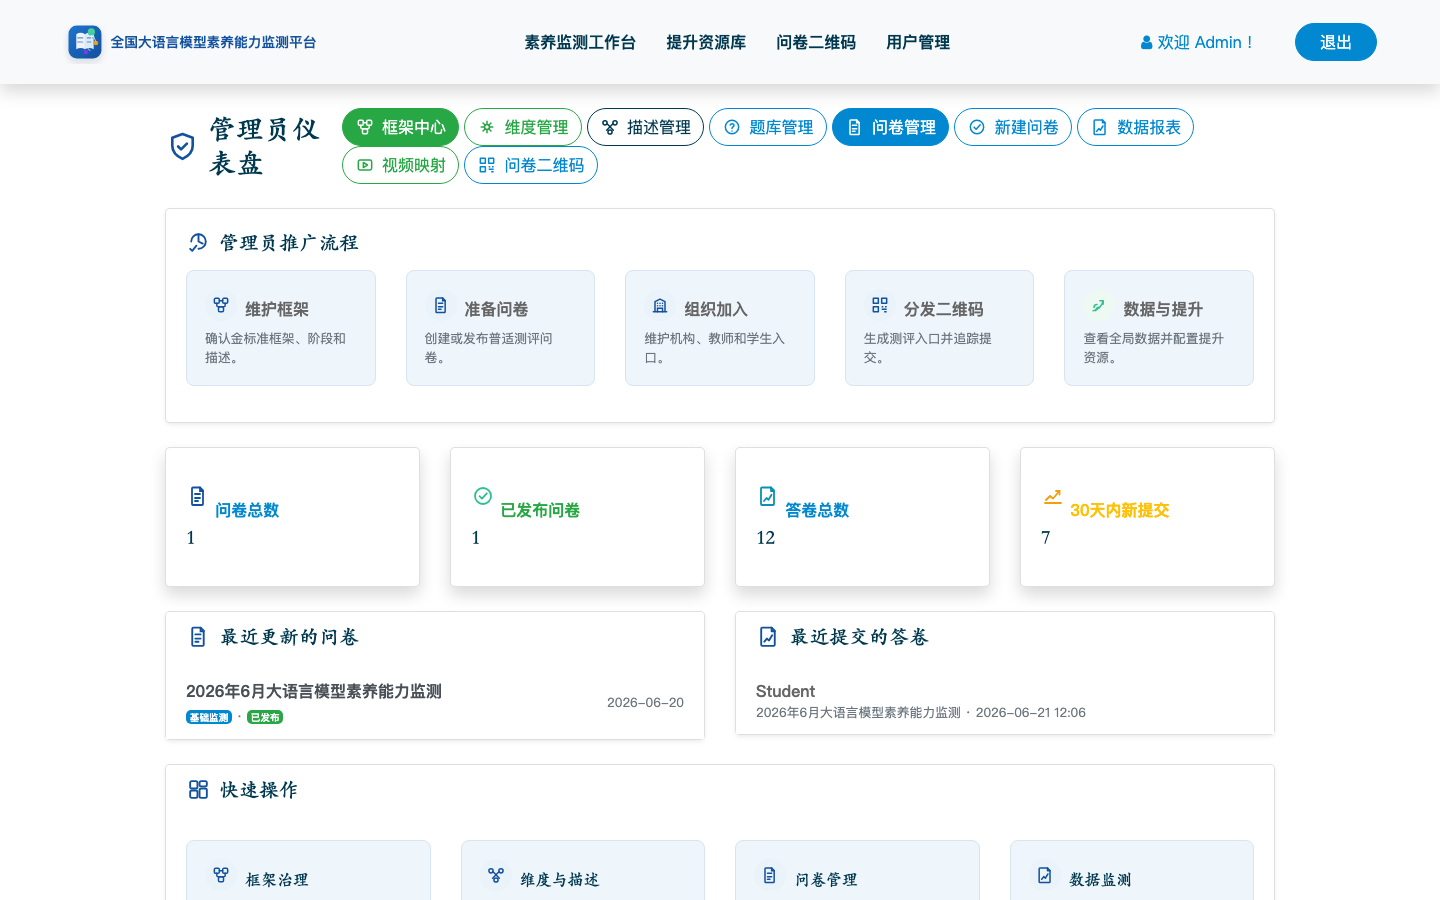Click the blue 退出 button
The width and height of the screenshot is (1440, 900).
1336,42
